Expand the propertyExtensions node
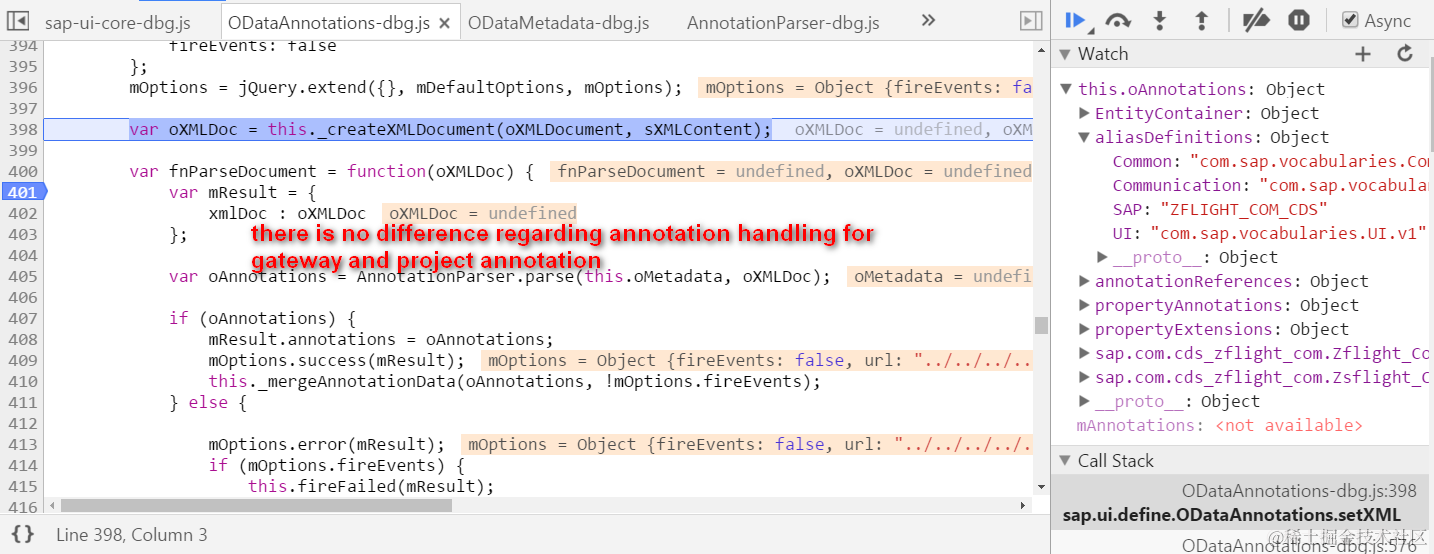The image size is (1434, 554). point(1084,329)
